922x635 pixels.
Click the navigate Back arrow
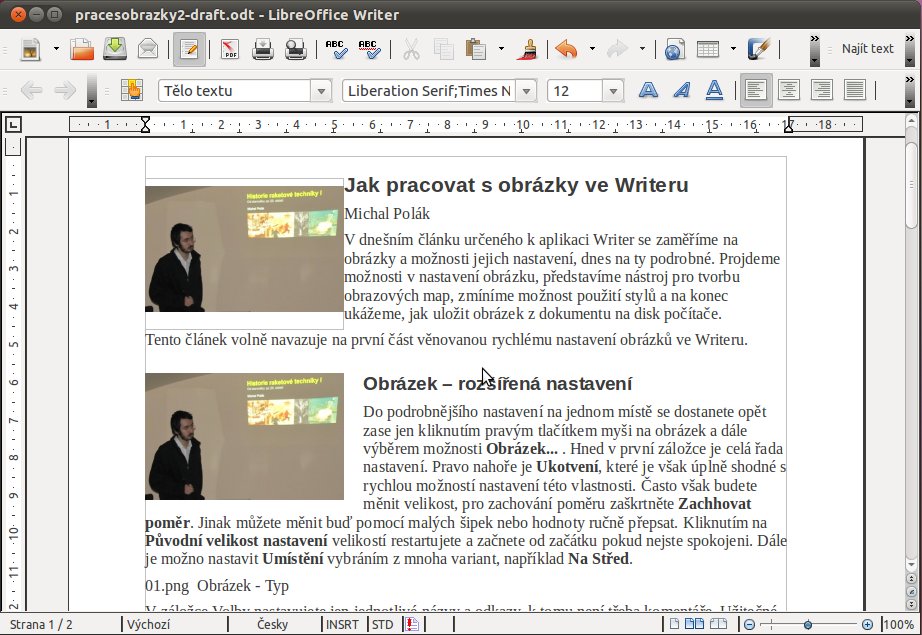pyautogui.click(x=31, y=91)
